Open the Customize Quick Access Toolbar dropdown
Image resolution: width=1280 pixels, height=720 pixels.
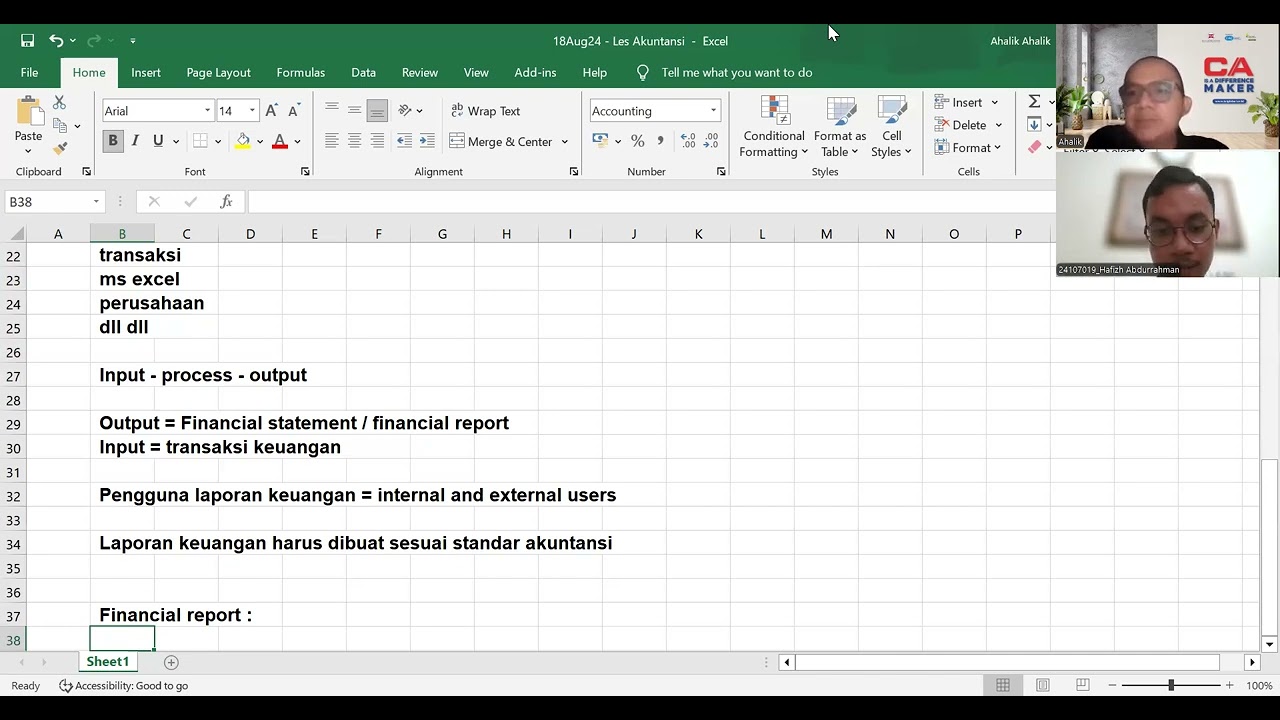(x=132, y=41)
